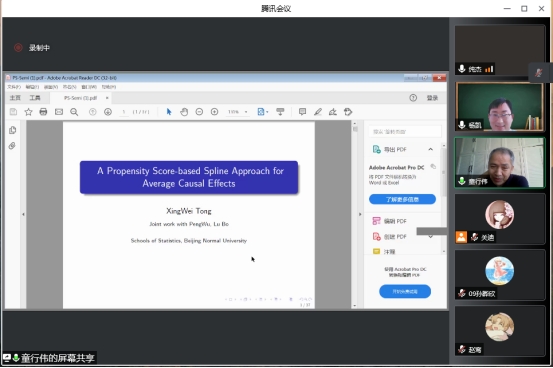Select the highlighter pen tool
The width and height of the screenshot is (553, 368).
[318, 112]
